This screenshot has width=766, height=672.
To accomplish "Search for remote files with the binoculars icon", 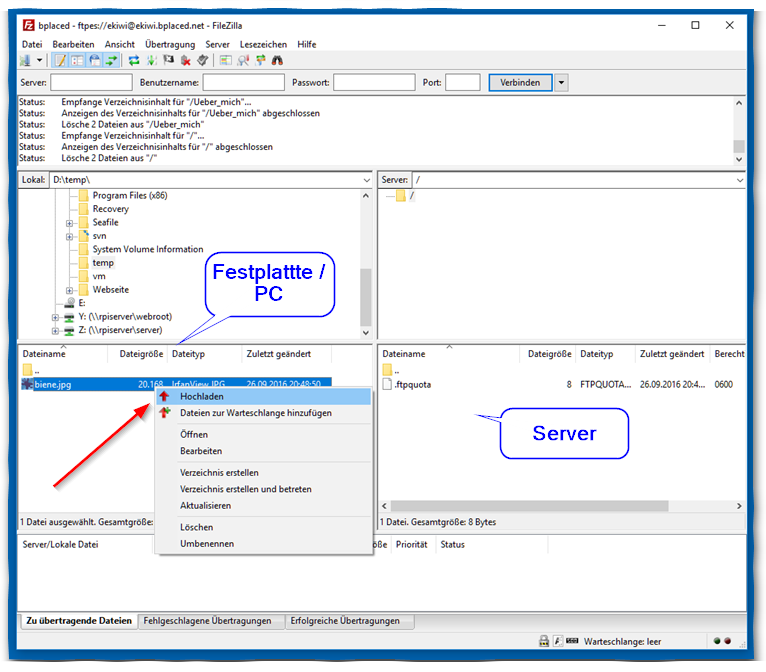I will click(277, 61).
